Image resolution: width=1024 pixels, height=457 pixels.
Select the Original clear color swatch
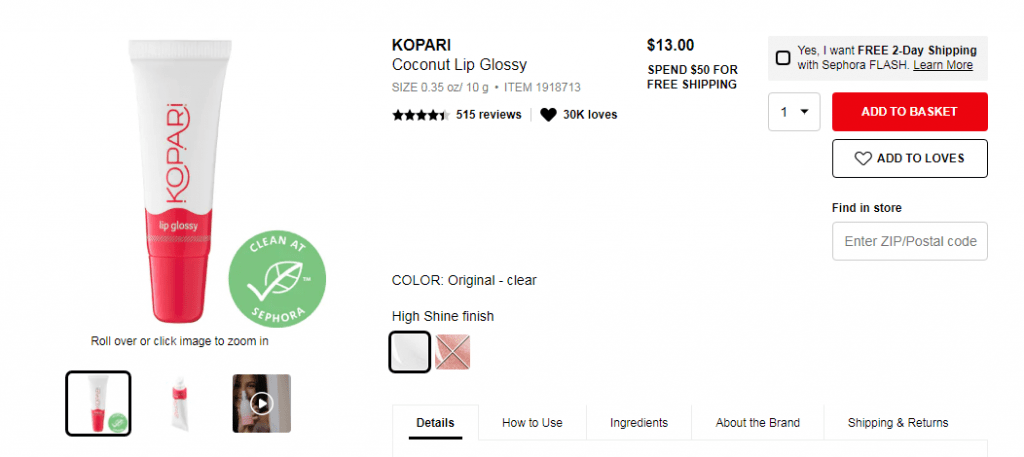[x=409, y=352]
